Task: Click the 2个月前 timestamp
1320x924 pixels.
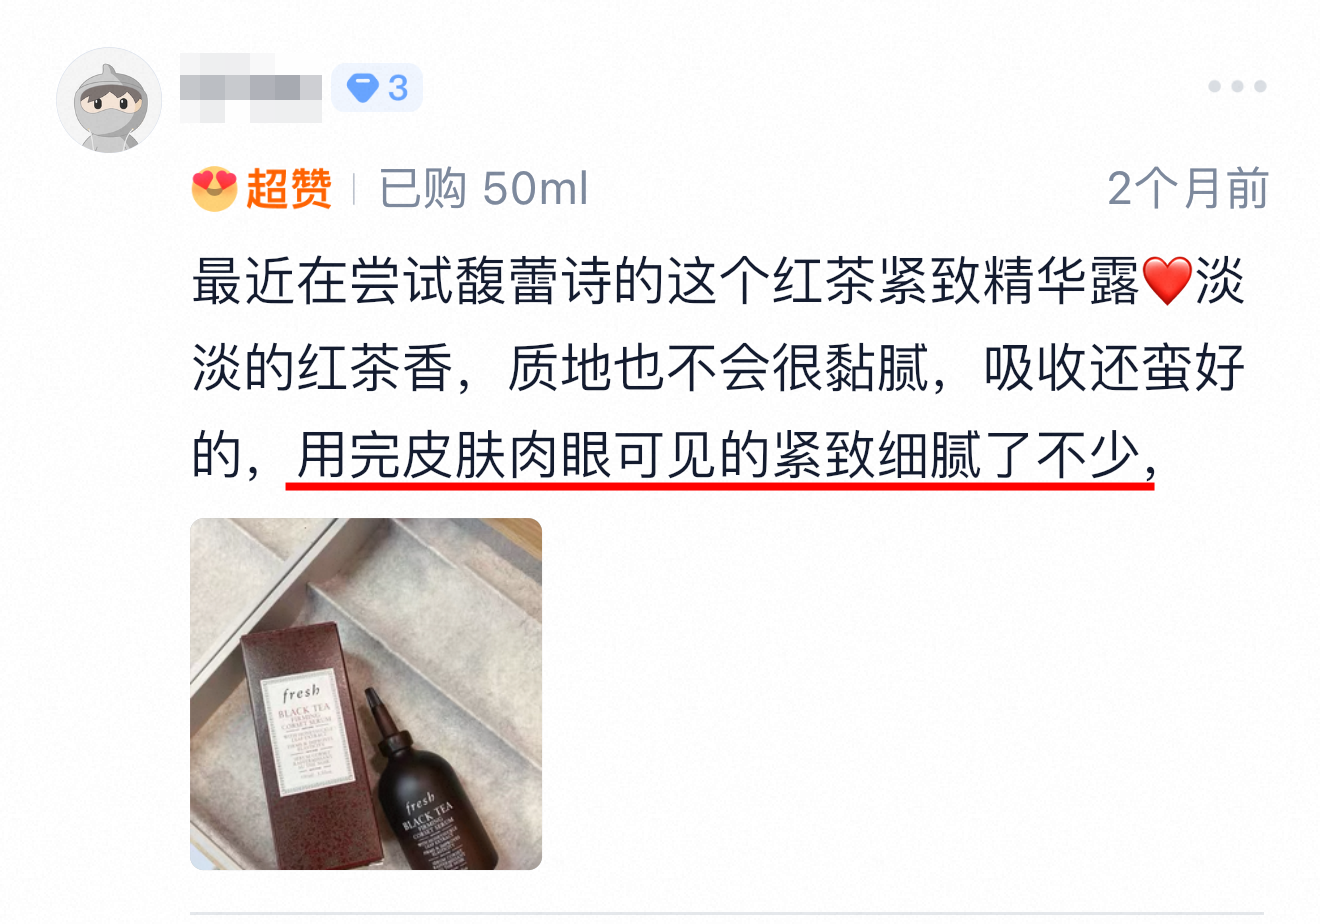Action: tap(1188, 188)
